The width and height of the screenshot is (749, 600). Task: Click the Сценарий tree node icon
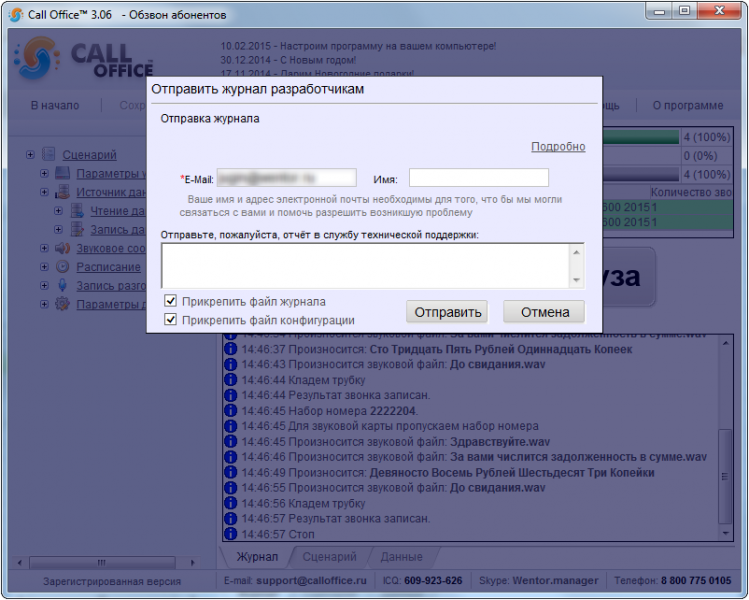[49, 154]
